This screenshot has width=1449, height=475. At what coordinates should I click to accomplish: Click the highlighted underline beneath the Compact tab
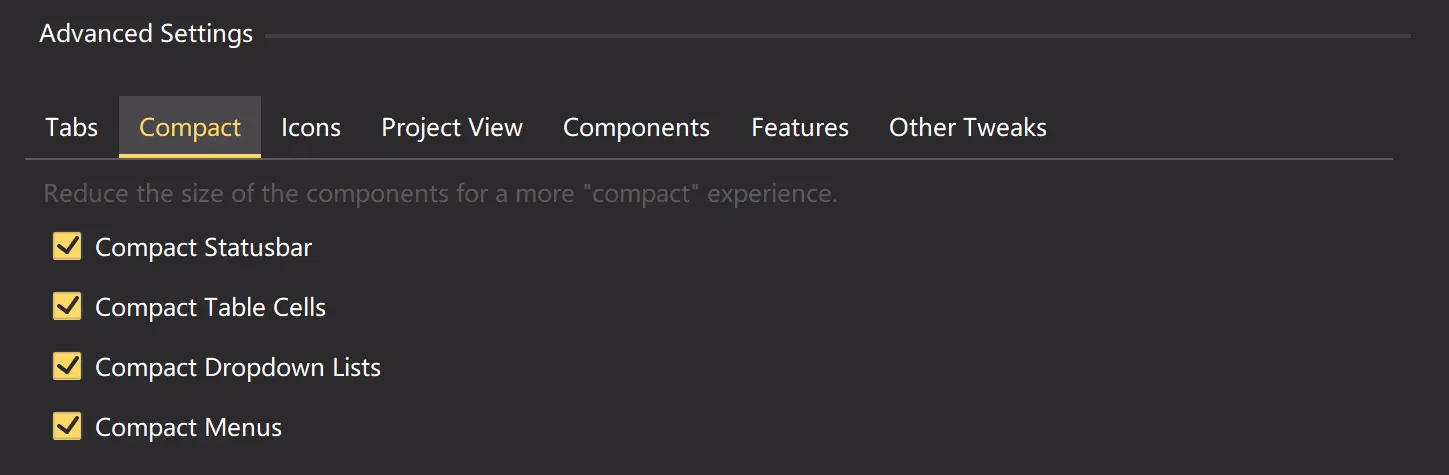click(x=190, y=156)
